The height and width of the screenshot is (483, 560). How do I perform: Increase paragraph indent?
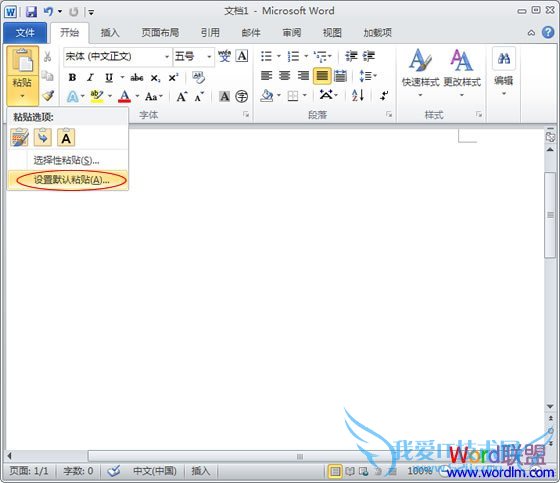point(369,56)
